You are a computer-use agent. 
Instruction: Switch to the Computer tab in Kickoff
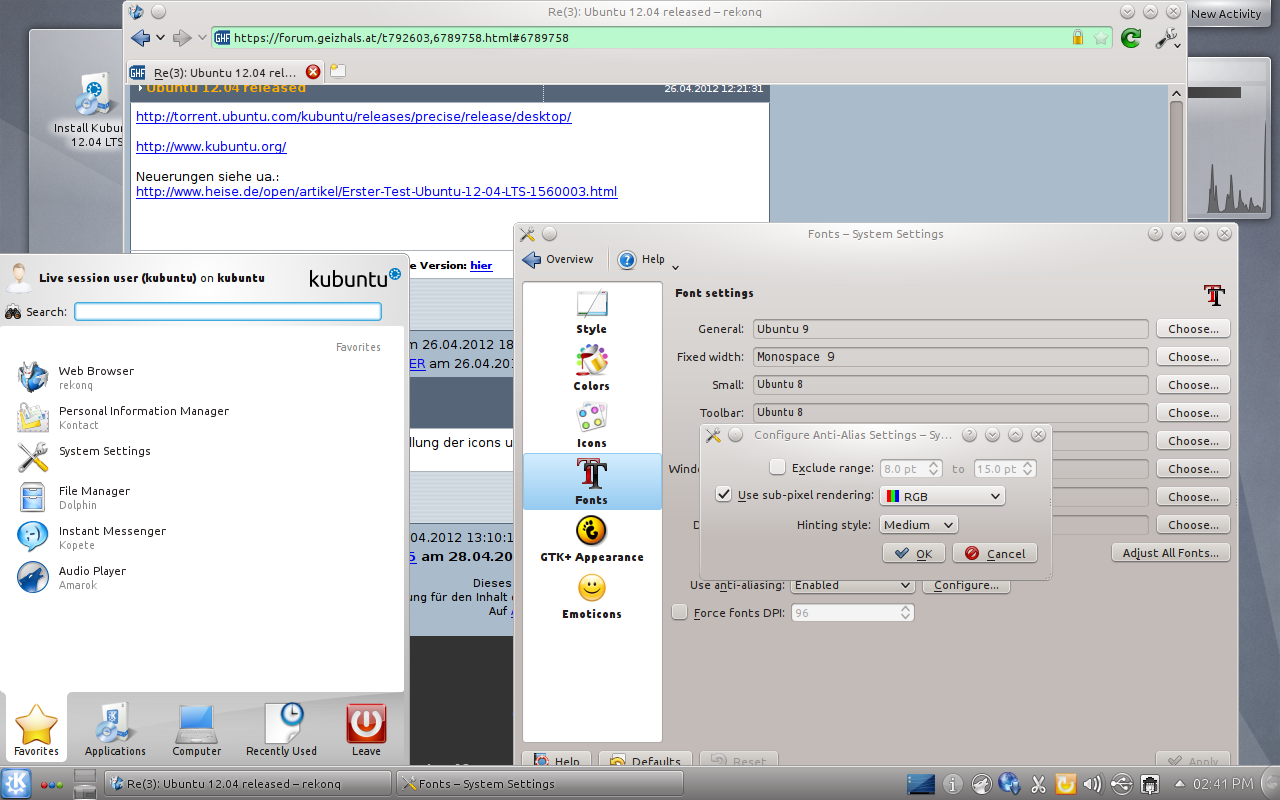pyautogui.click(x=197, y=729)
